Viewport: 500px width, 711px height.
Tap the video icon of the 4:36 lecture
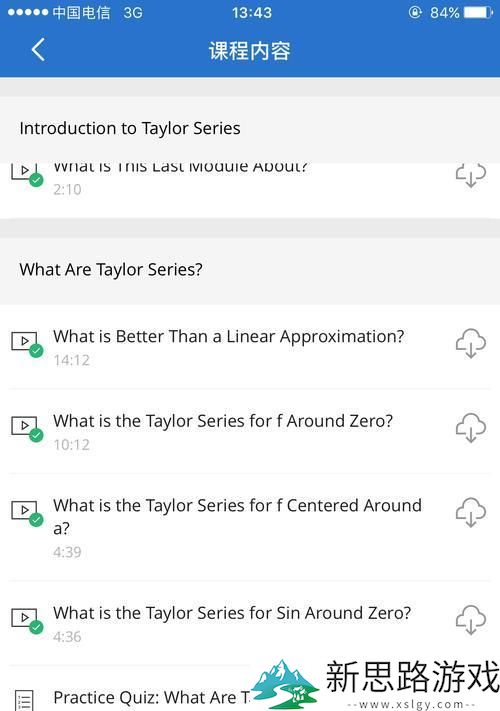27,620
